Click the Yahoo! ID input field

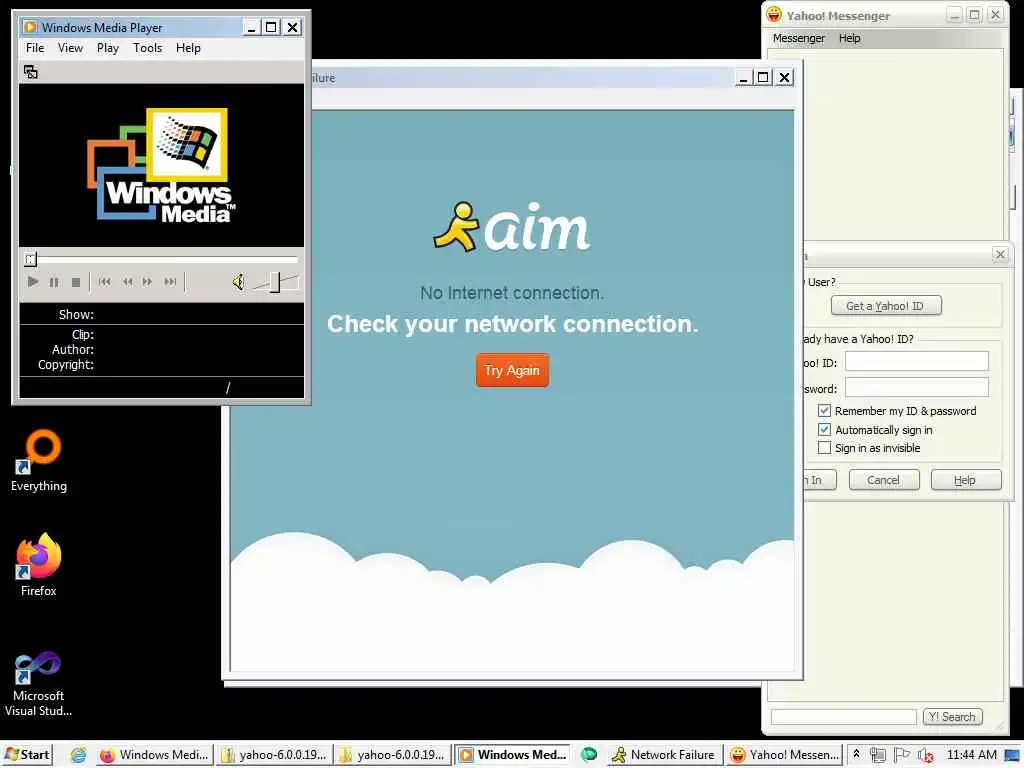tap(917, 361)
